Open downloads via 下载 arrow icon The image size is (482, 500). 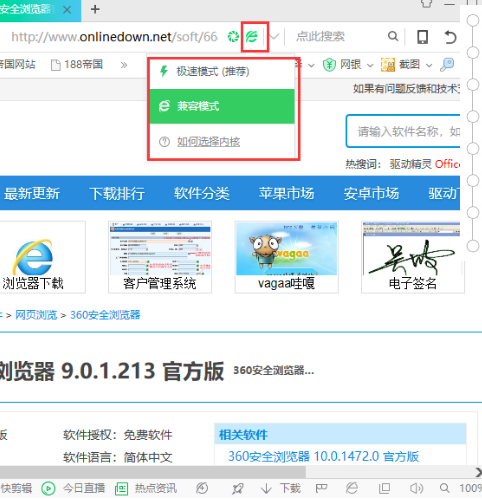pos(266,489)
